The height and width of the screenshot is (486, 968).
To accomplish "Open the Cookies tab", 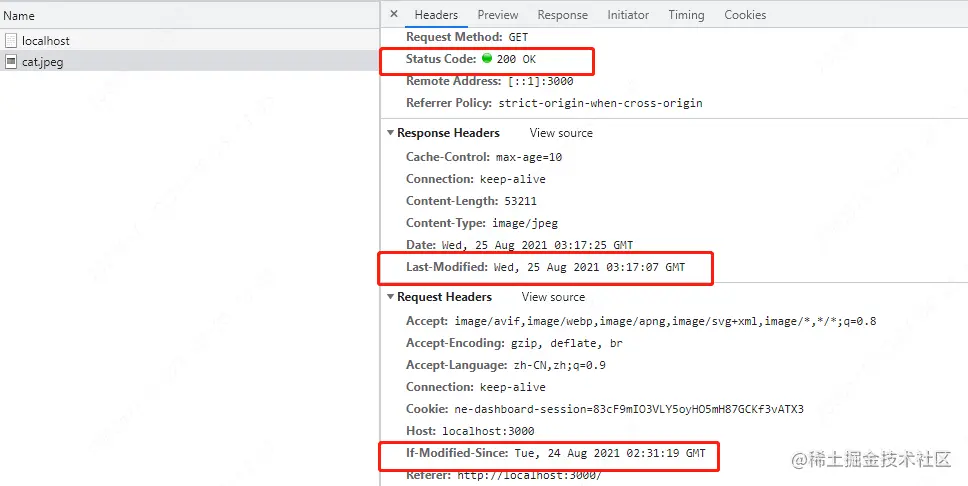I will pos(745,15).
